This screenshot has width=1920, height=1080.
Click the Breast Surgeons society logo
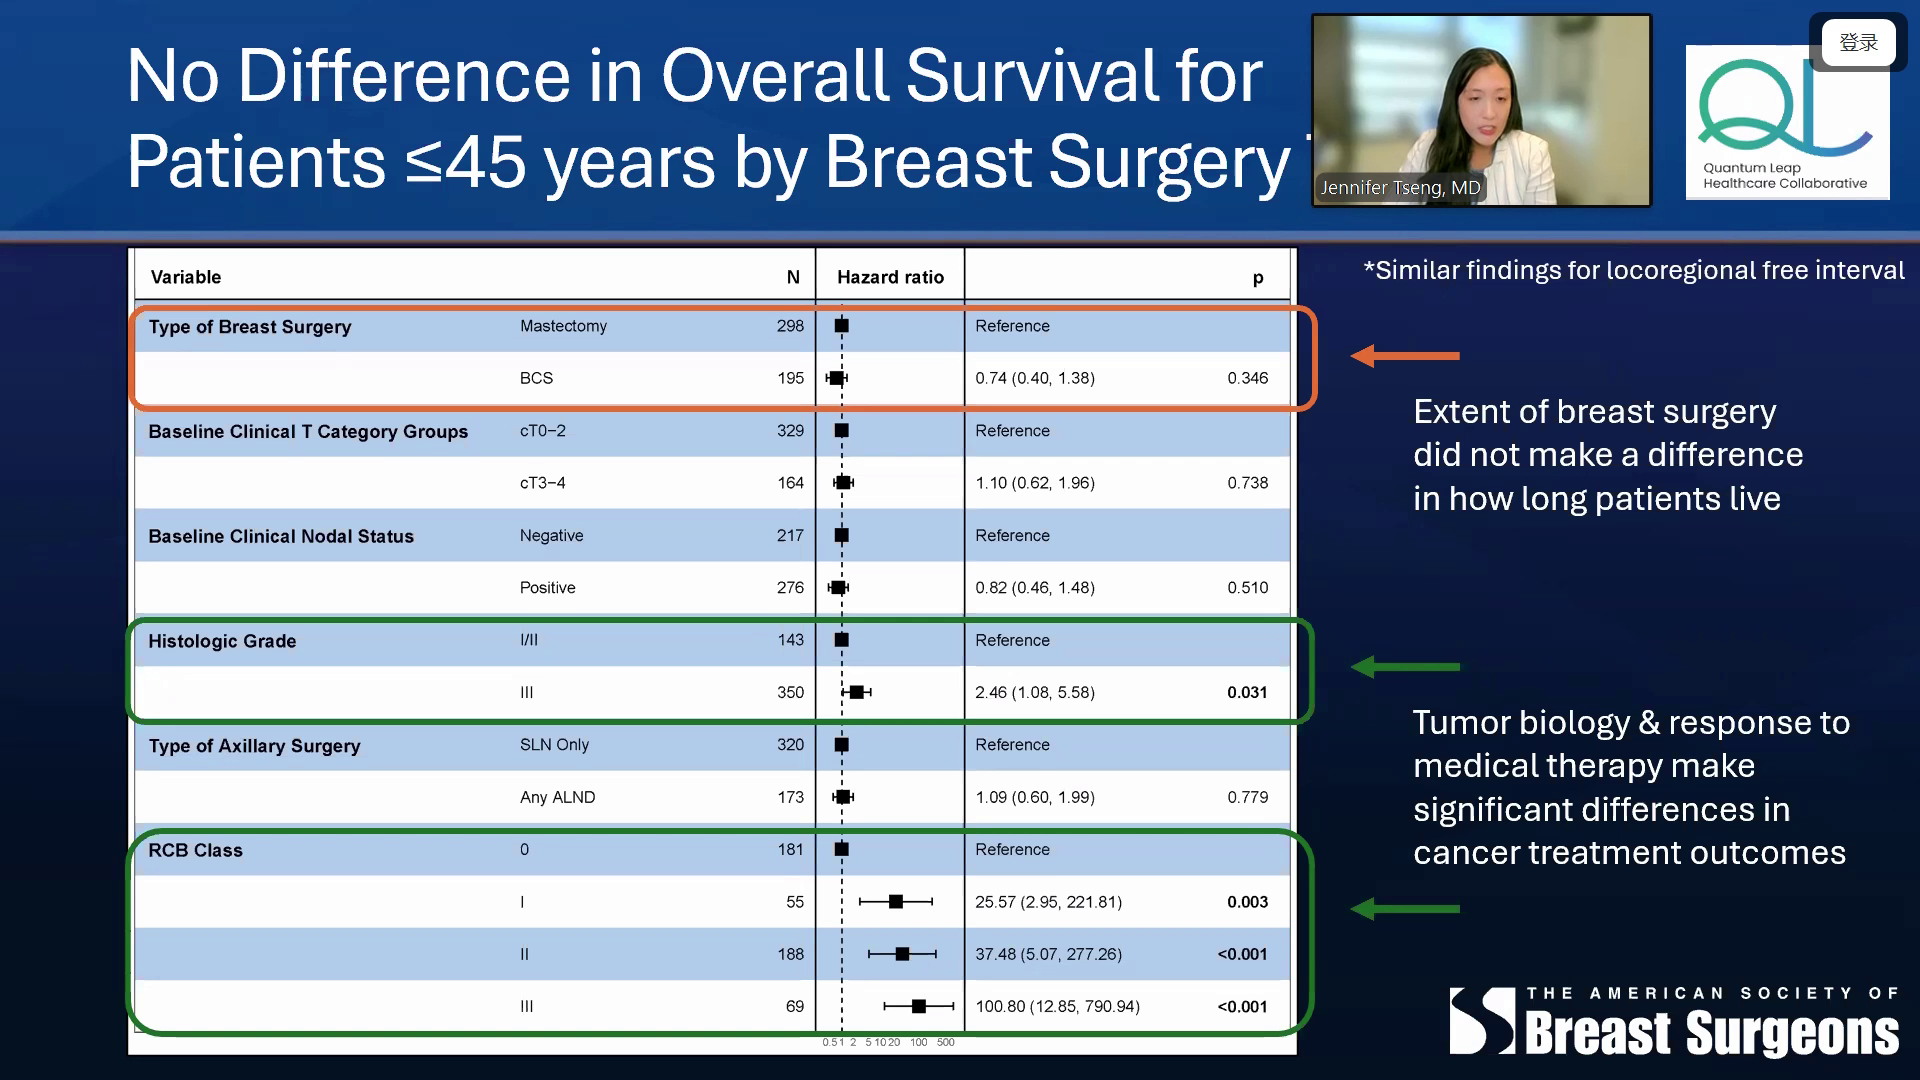(x=1674, y=1022)
